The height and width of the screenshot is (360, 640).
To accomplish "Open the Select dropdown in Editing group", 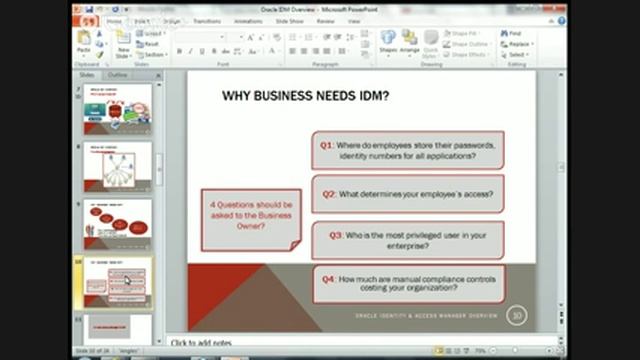I will click(x=515, y=54).
